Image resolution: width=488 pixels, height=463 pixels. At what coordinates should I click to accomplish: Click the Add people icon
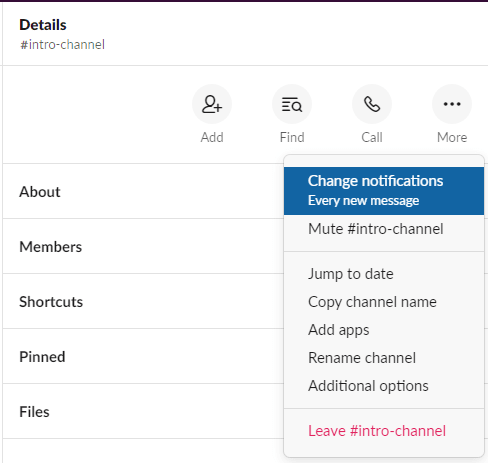point(212,104)
